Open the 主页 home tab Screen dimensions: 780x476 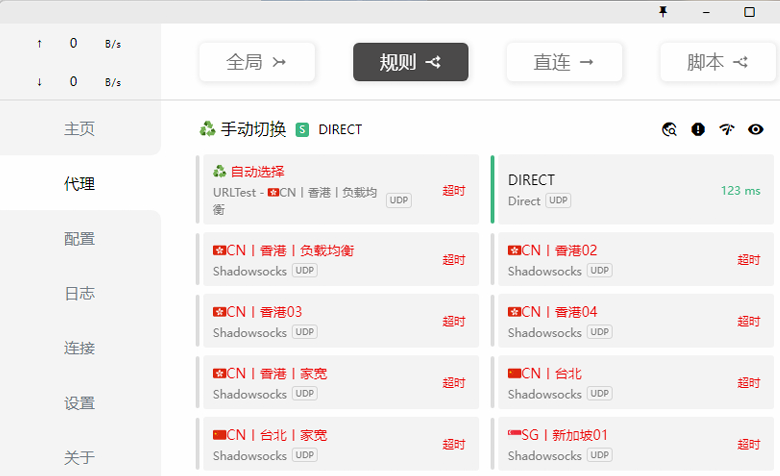[80, 129]
